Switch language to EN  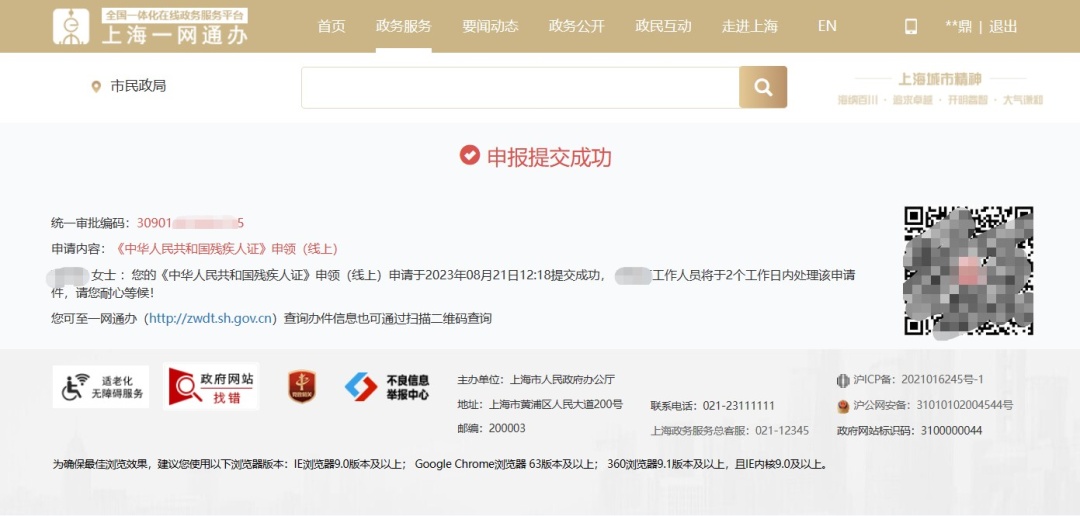(827, 26)
